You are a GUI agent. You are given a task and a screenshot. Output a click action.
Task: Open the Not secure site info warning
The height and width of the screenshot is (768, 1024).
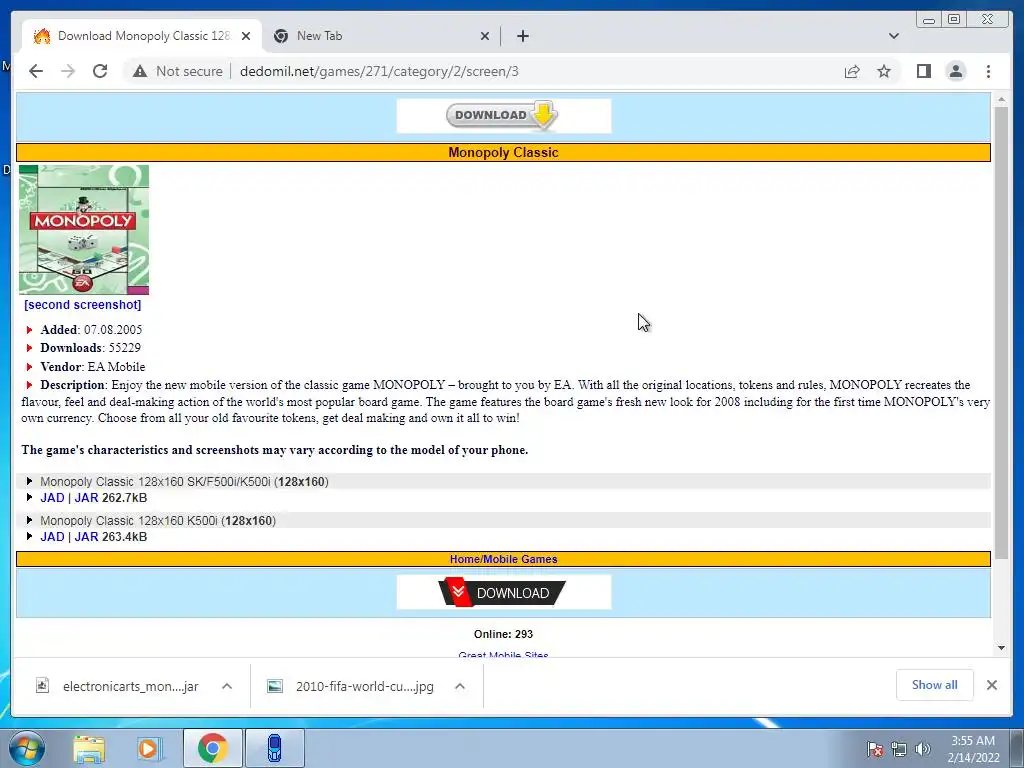[178, 71]
